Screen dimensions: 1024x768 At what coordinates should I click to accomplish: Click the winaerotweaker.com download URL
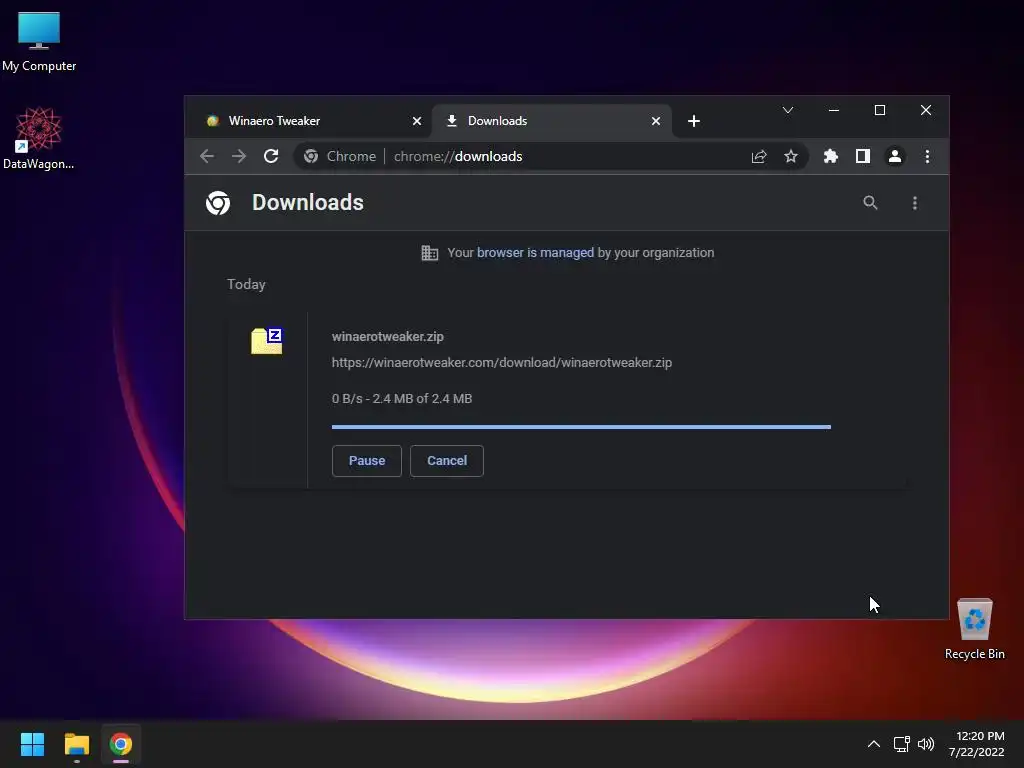coord(502,362)
